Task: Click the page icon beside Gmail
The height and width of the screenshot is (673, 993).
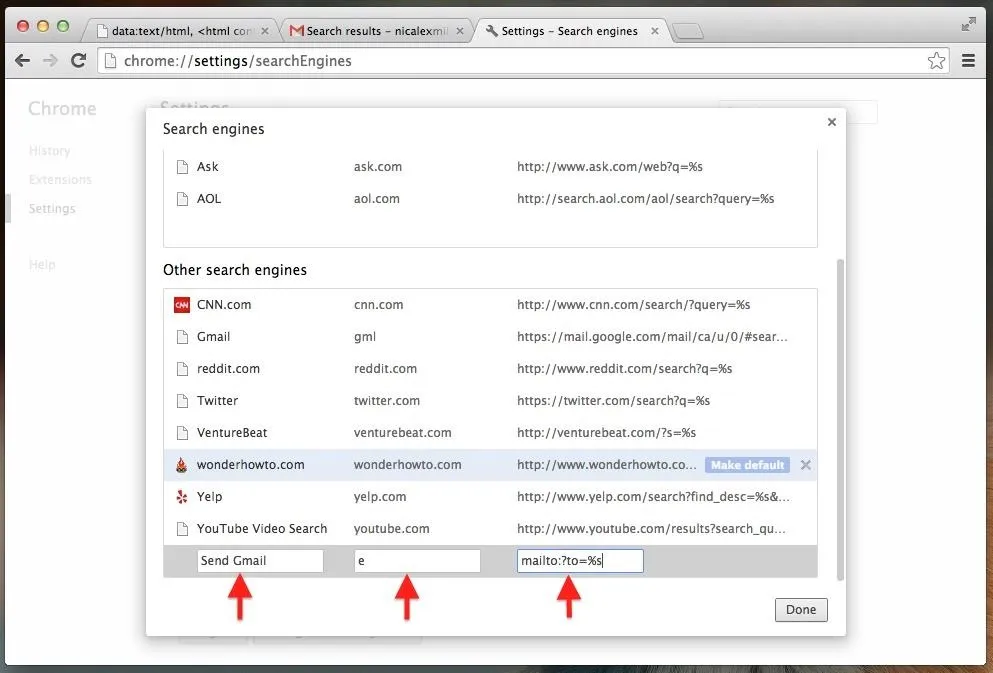Action: (x=182, y=337)
